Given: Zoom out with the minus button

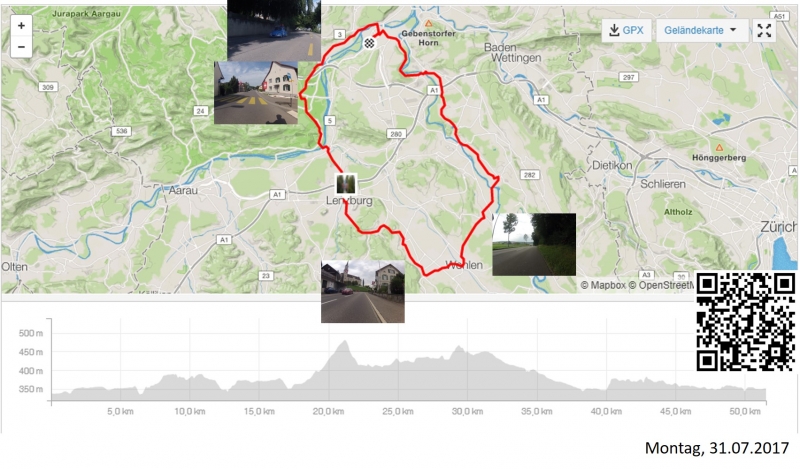Looking at the screenshot, I should click(x=21, y=47).
